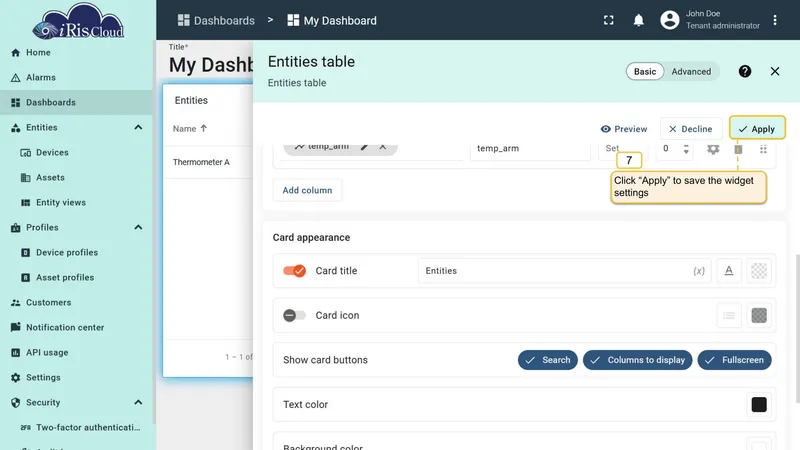Enable the Card icon toggle
Screen dimensions: 800x450
coord(294,315)
